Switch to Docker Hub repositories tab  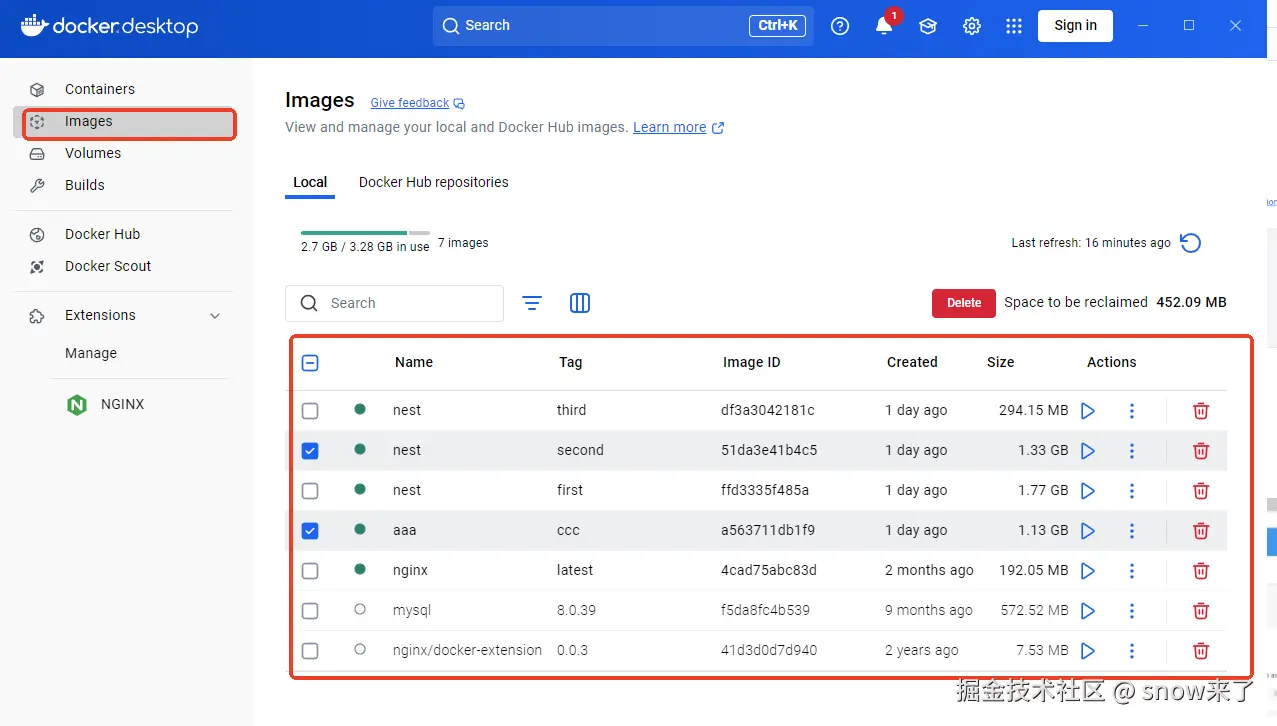pos(434,182)
